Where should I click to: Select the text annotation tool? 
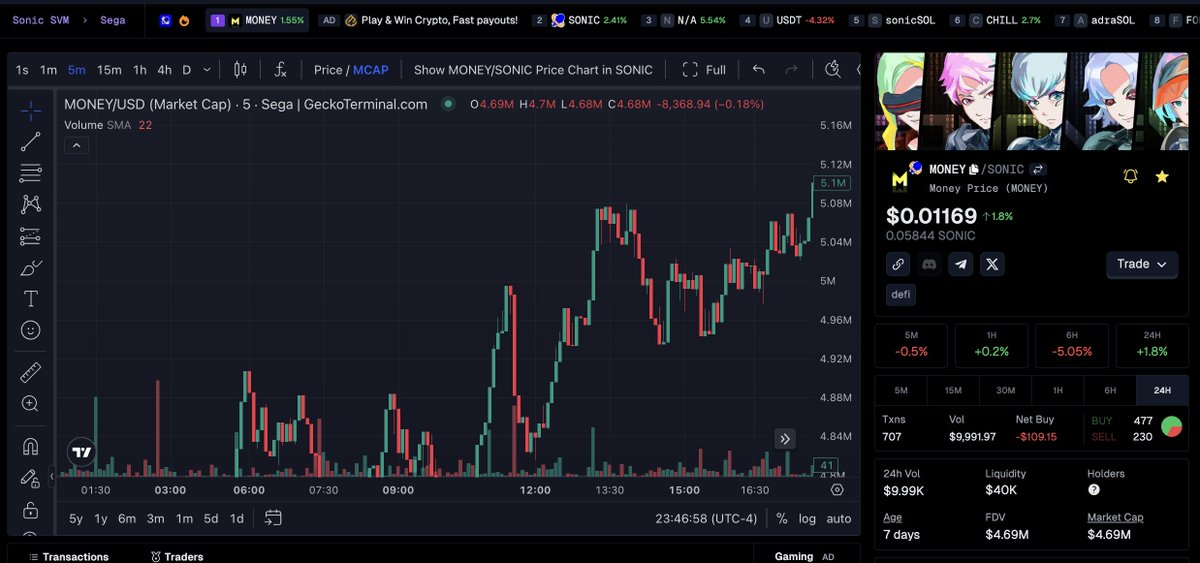coord(31,299)
